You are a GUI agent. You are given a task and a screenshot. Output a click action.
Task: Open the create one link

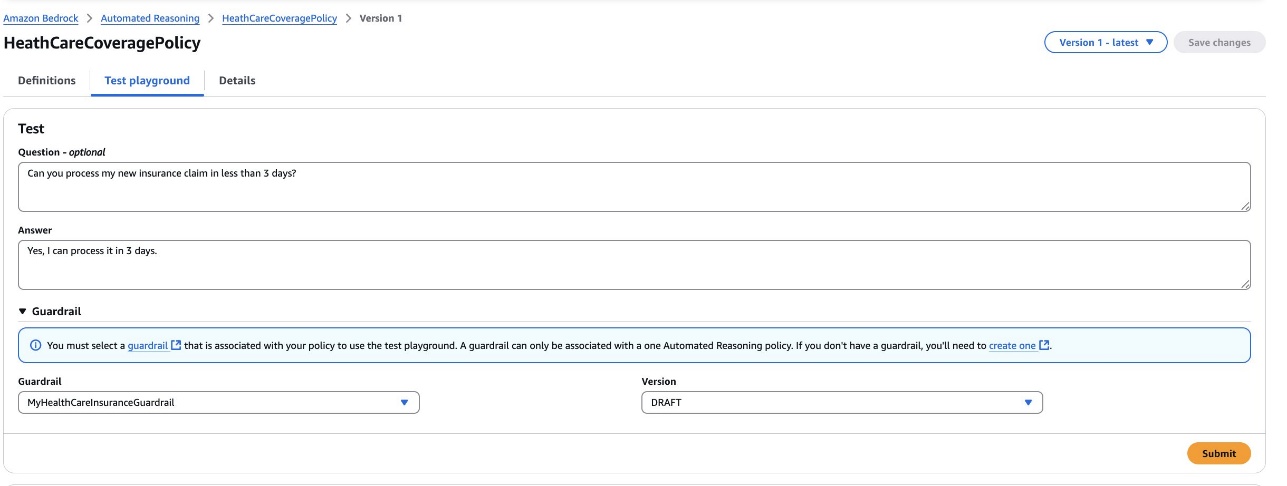tap(1012, 346)
